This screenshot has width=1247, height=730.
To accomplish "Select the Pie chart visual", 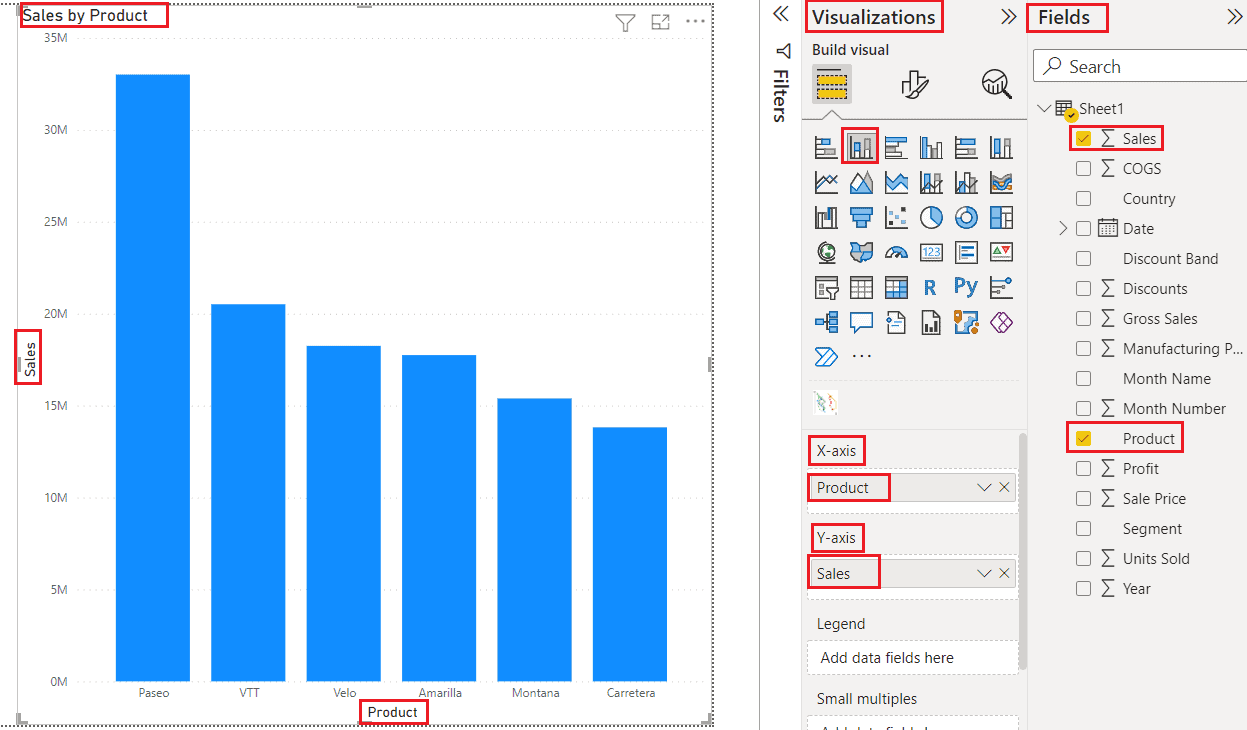I will click(931, 217).
